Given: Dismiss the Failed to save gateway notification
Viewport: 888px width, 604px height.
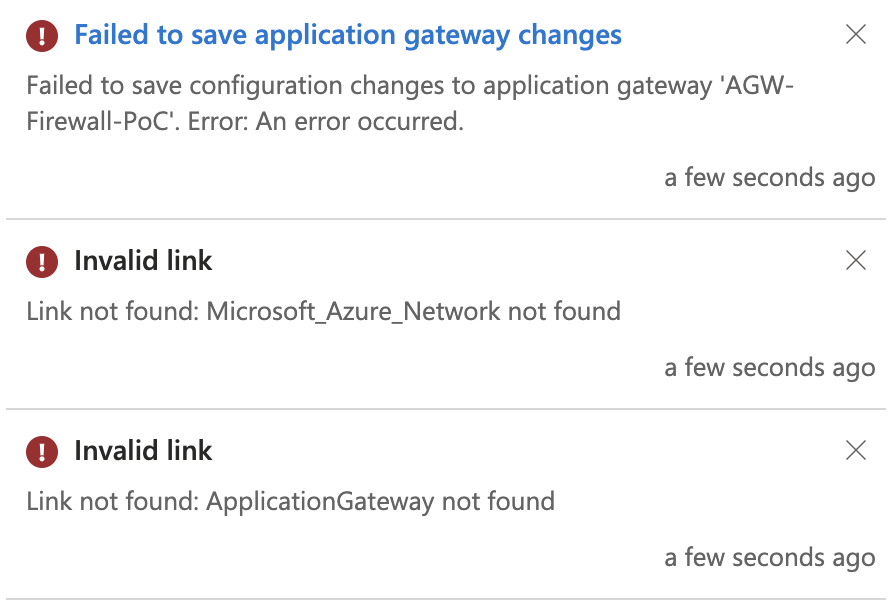Looking at the screenshot, I should click(856, 35).
